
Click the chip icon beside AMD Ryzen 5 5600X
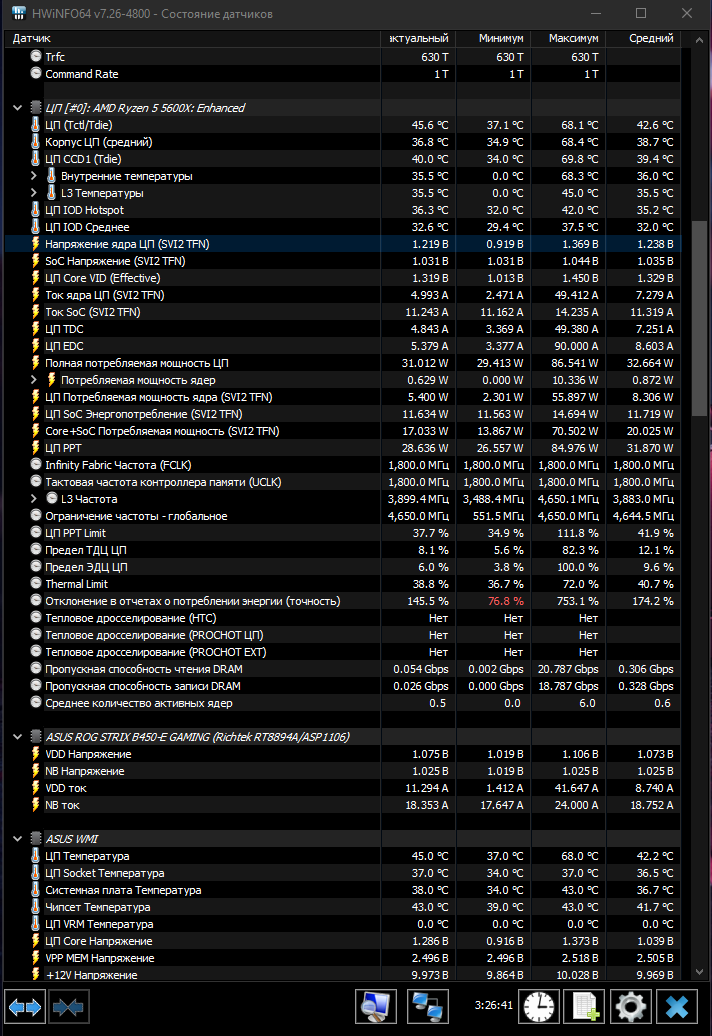pyautogui.click(x=36, y=108)
